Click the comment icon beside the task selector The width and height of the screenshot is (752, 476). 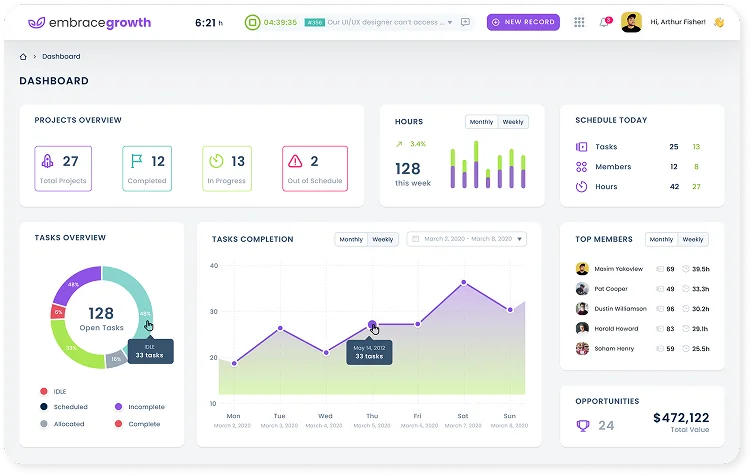tap(465, 22)
